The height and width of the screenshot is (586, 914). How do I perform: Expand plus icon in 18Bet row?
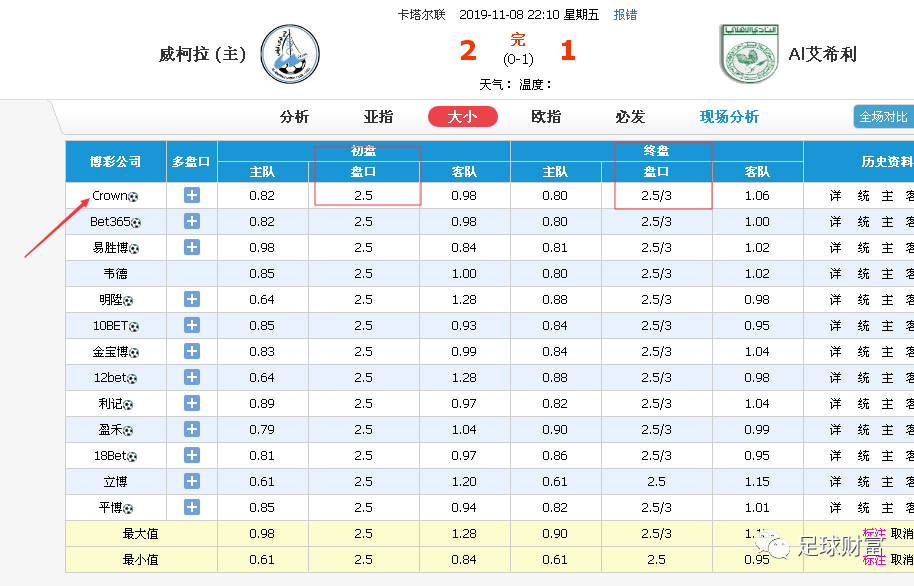click(192, 455)
